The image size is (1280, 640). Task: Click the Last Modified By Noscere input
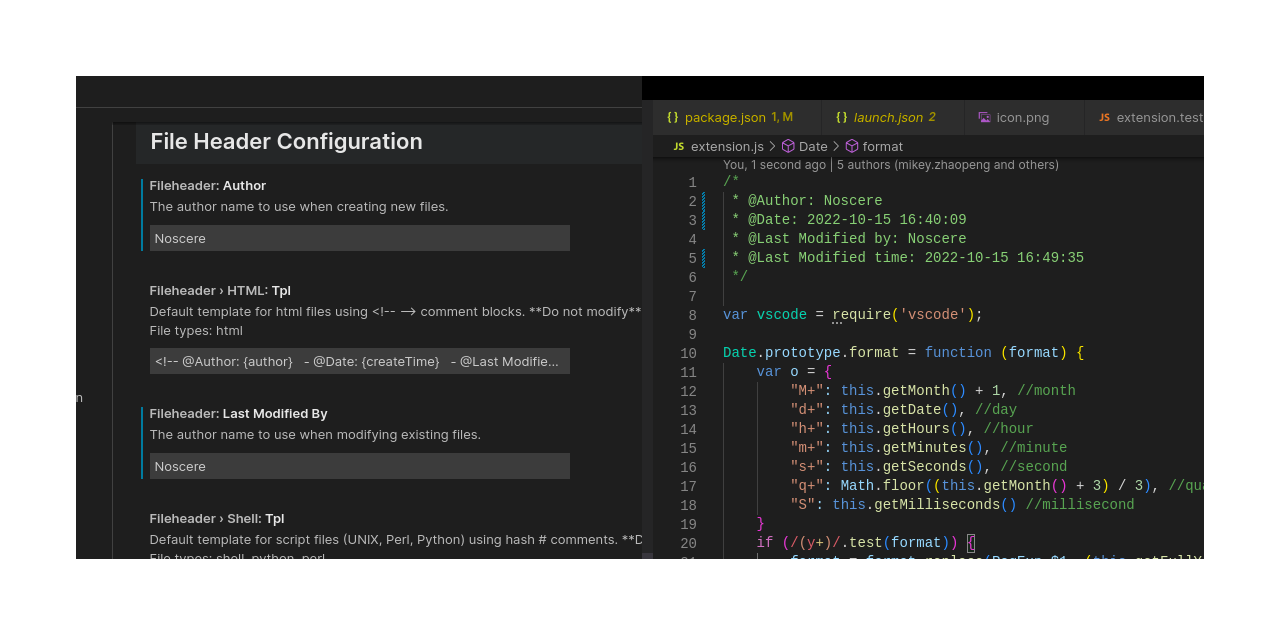pyautogui.click(x=359, y=466)
